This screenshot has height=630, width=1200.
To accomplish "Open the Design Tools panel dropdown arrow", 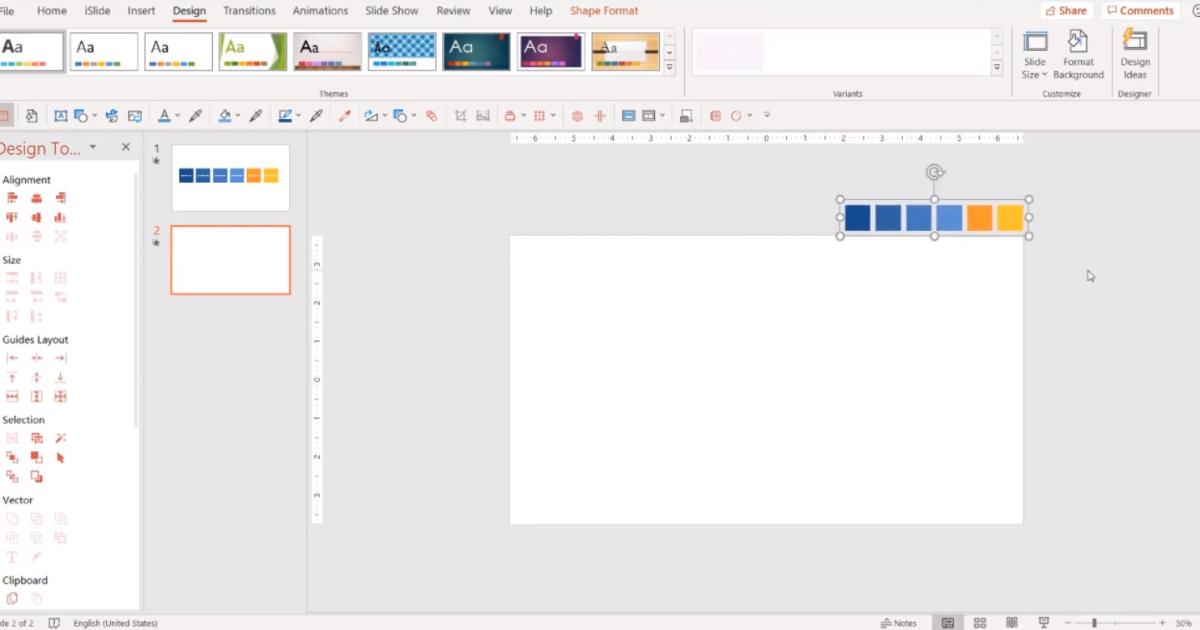I will pyautogui.click(x=94, y=147).
